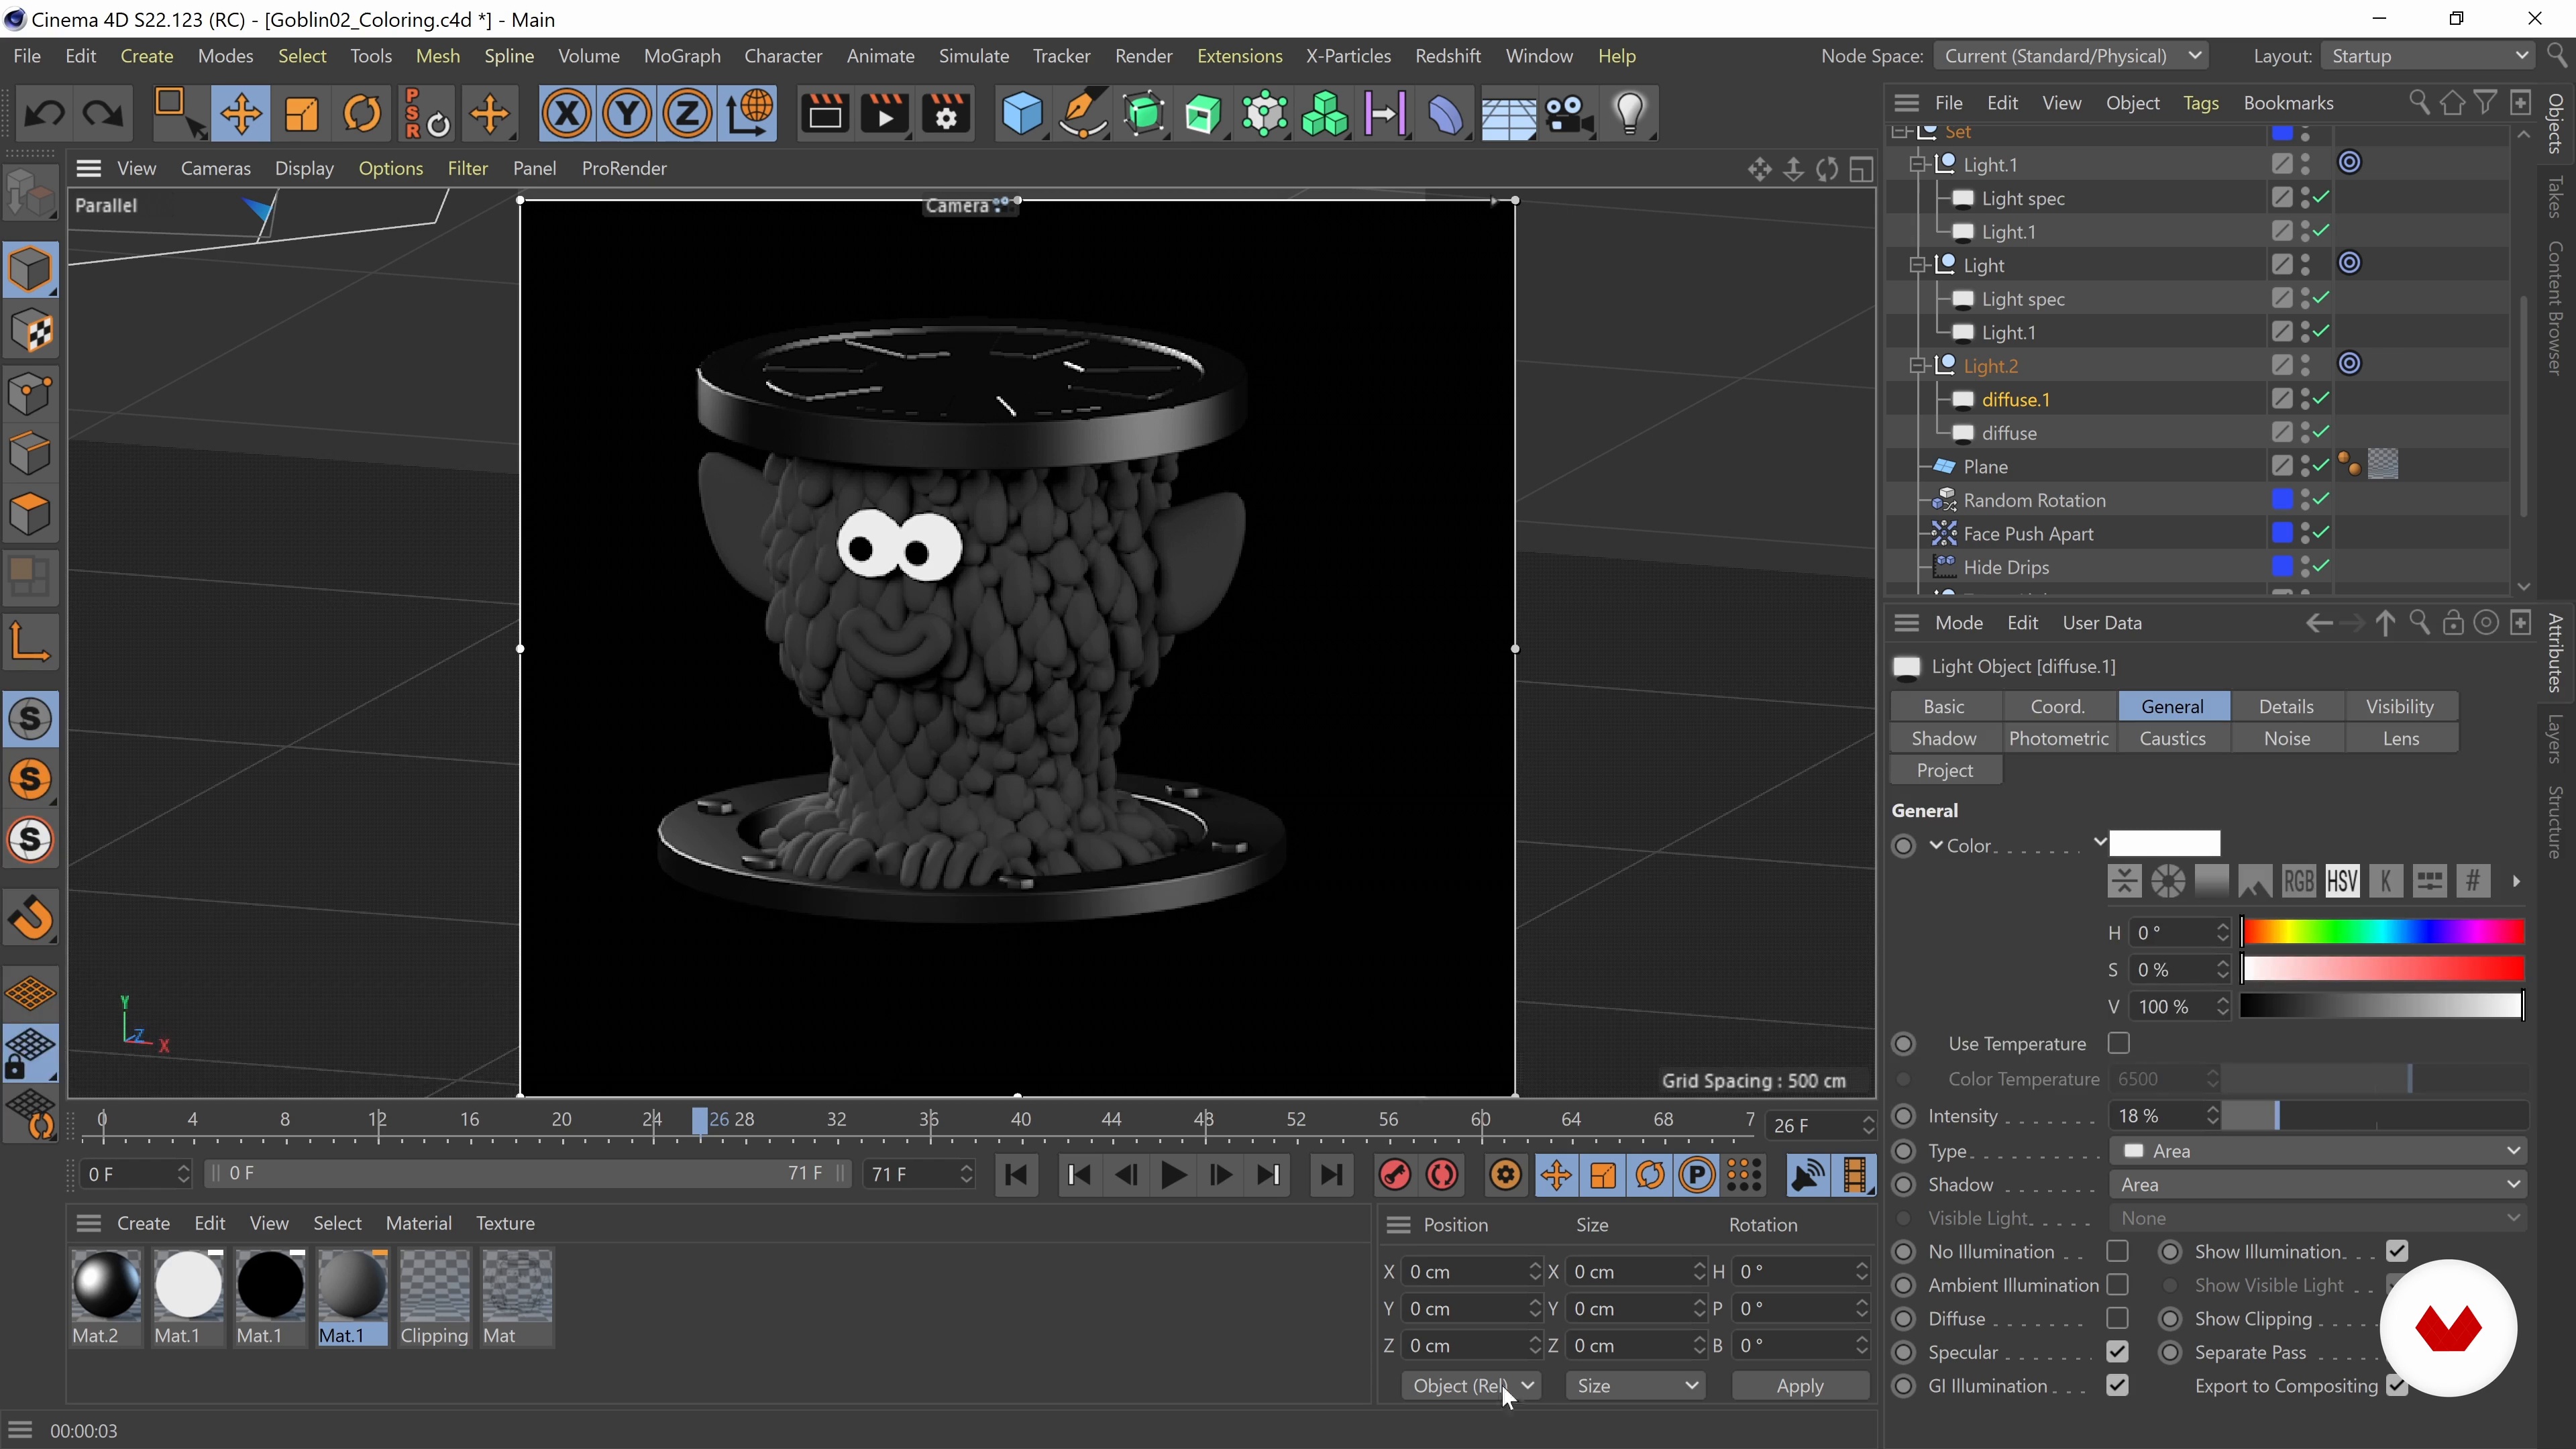This screenshot has height=1449, width=2576.
Task: Select the Clipping material thumbnail
Action: click(434, 1297)
